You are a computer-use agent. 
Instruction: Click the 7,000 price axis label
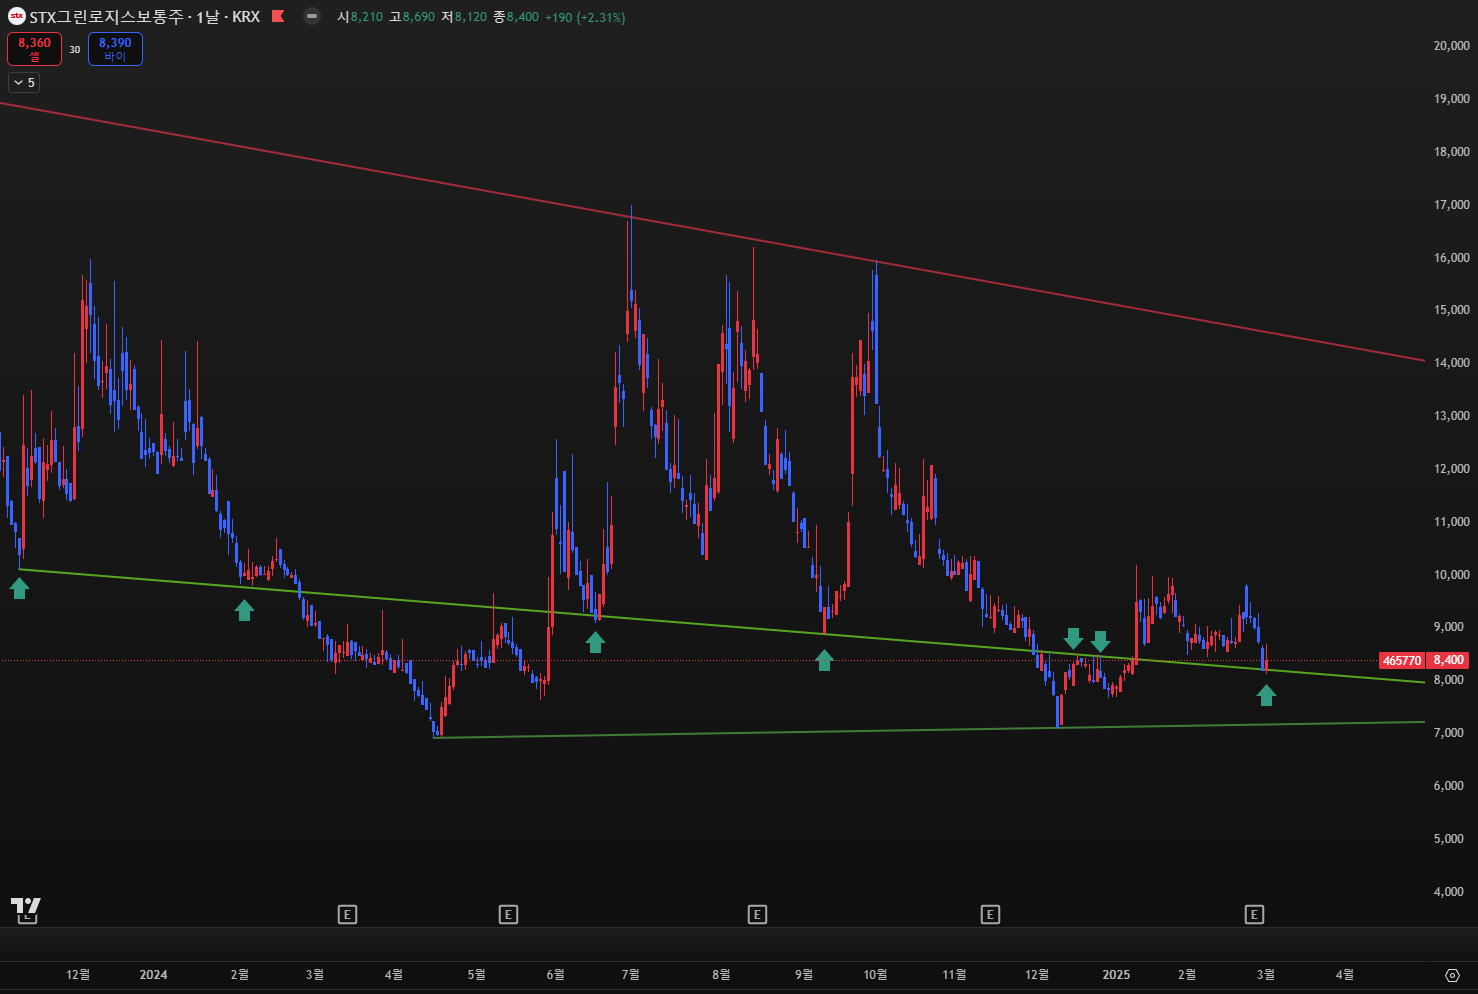coord(1451,733)
